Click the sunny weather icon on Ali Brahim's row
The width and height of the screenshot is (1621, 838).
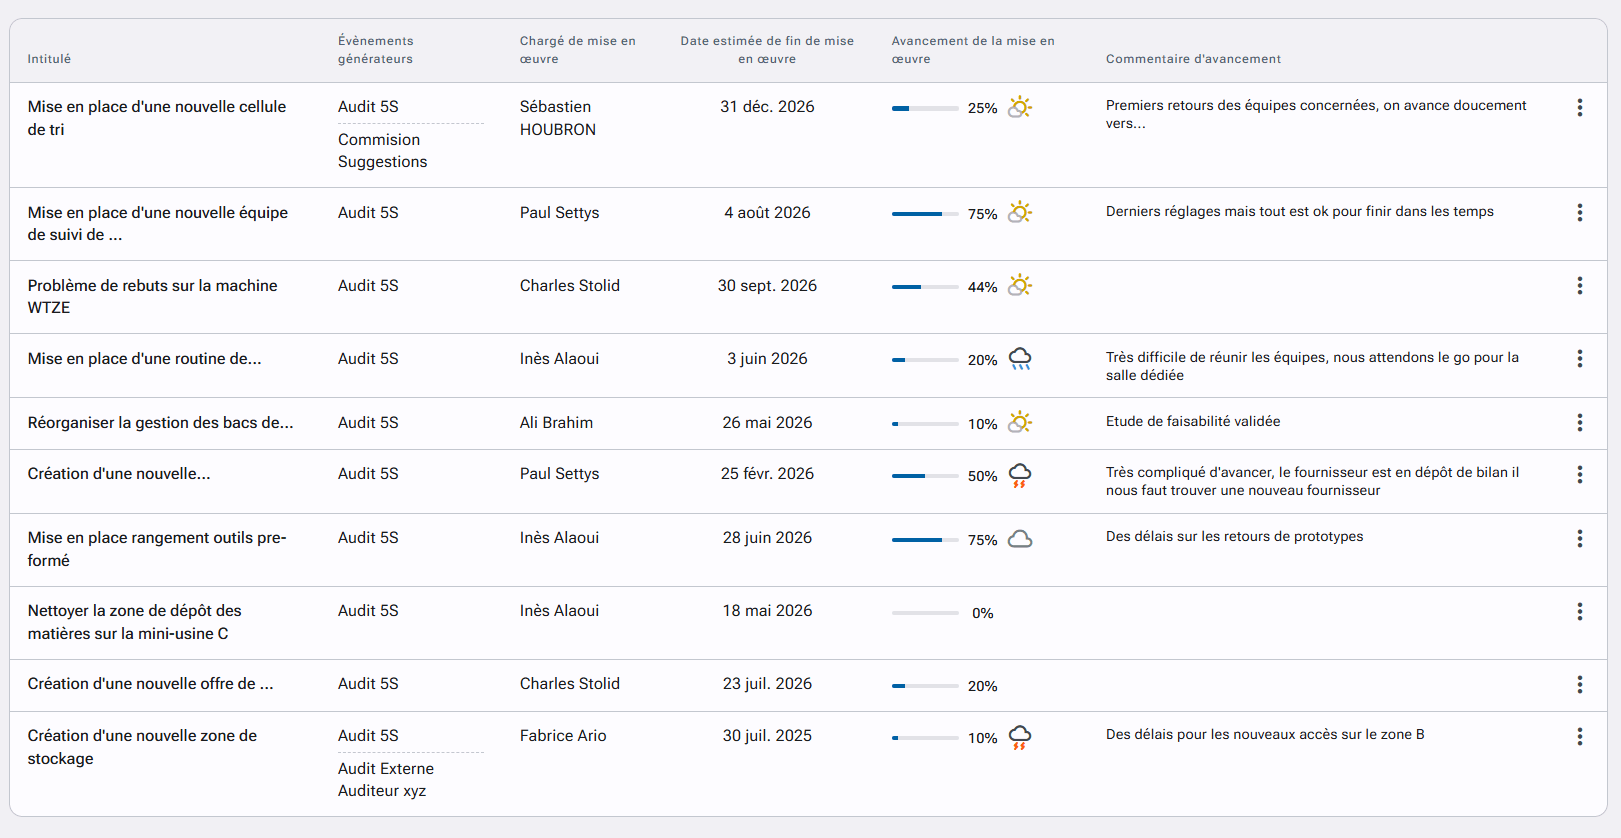1019,422
